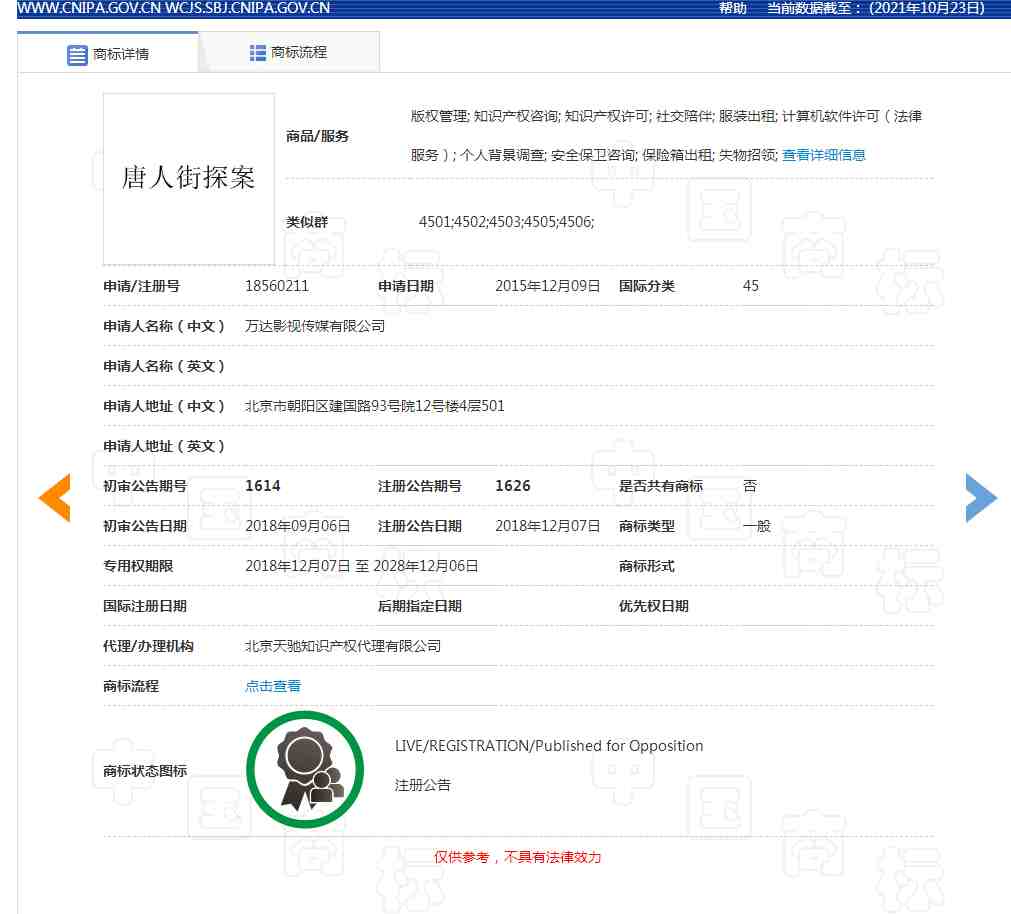Click the 帮助 help link
The width and height of the screenshot is (1011, 914).
pos(732,8)
